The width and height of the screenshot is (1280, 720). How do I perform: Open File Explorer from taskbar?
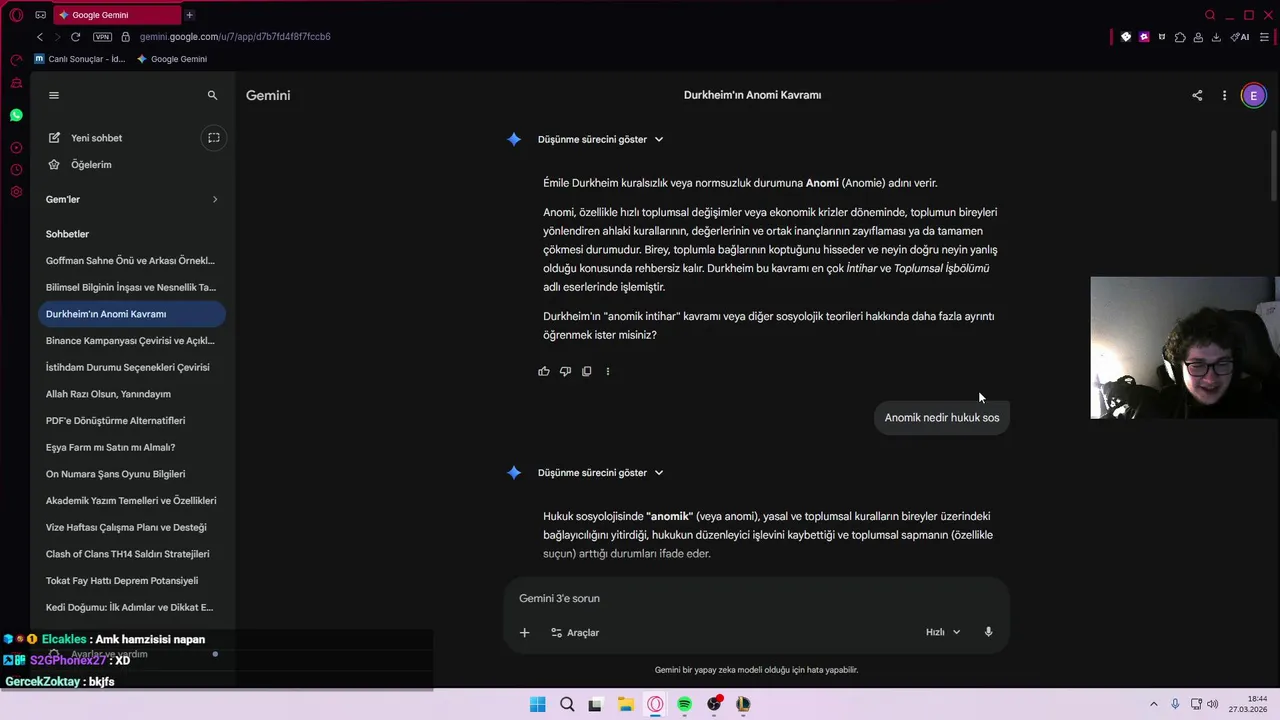(625, 704)
